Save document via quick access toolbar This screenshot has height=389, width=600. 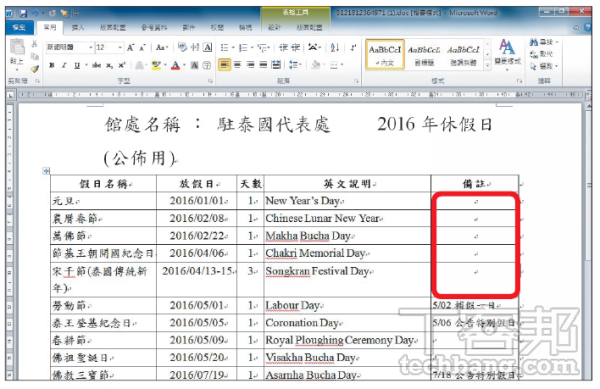[23, 14]
